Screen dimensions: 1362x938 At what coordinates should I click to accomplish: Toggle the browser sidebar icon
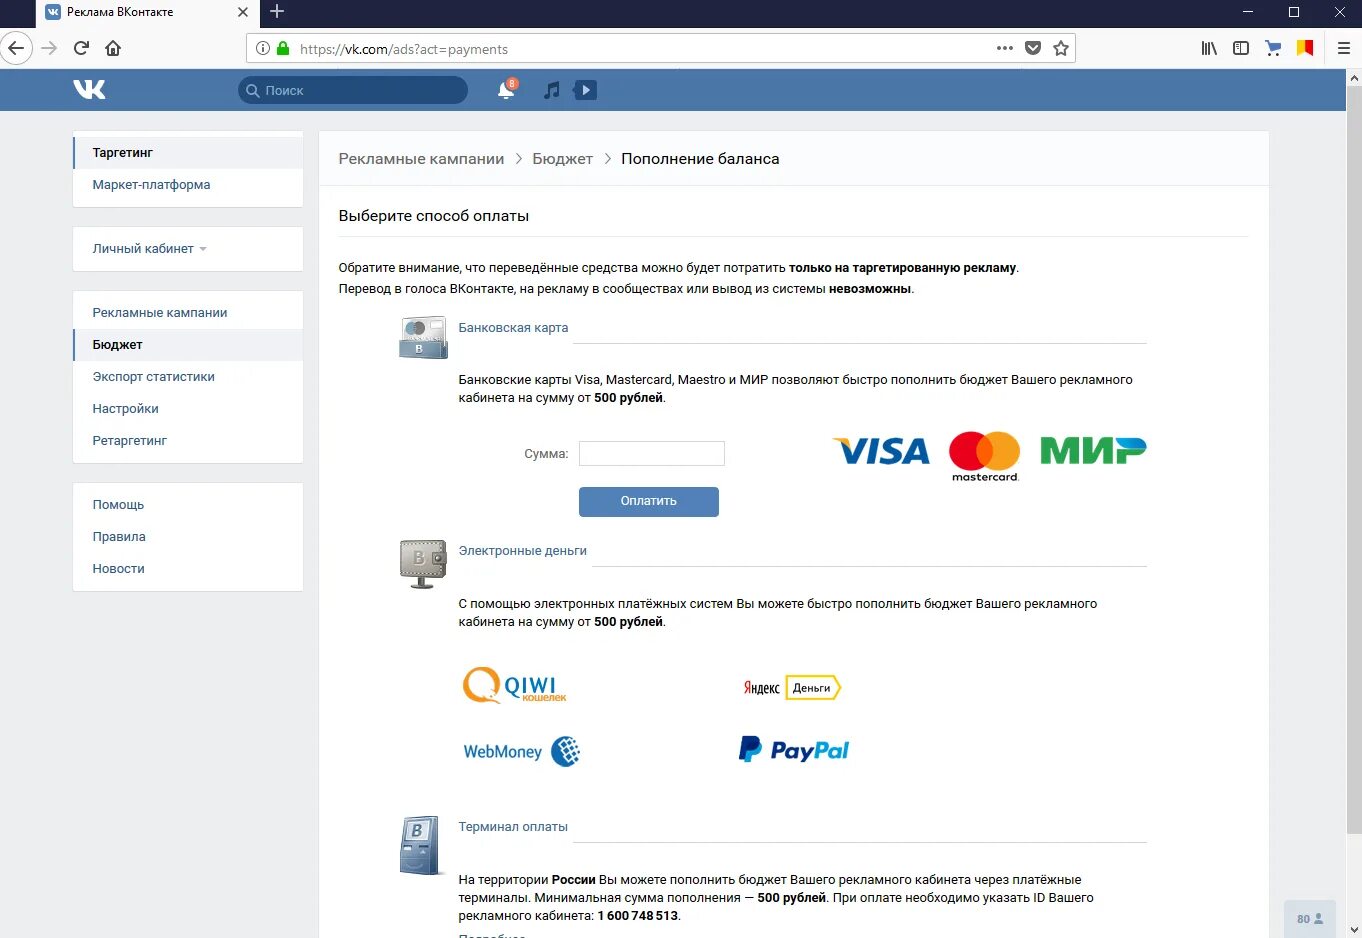tap(1241, 48)
